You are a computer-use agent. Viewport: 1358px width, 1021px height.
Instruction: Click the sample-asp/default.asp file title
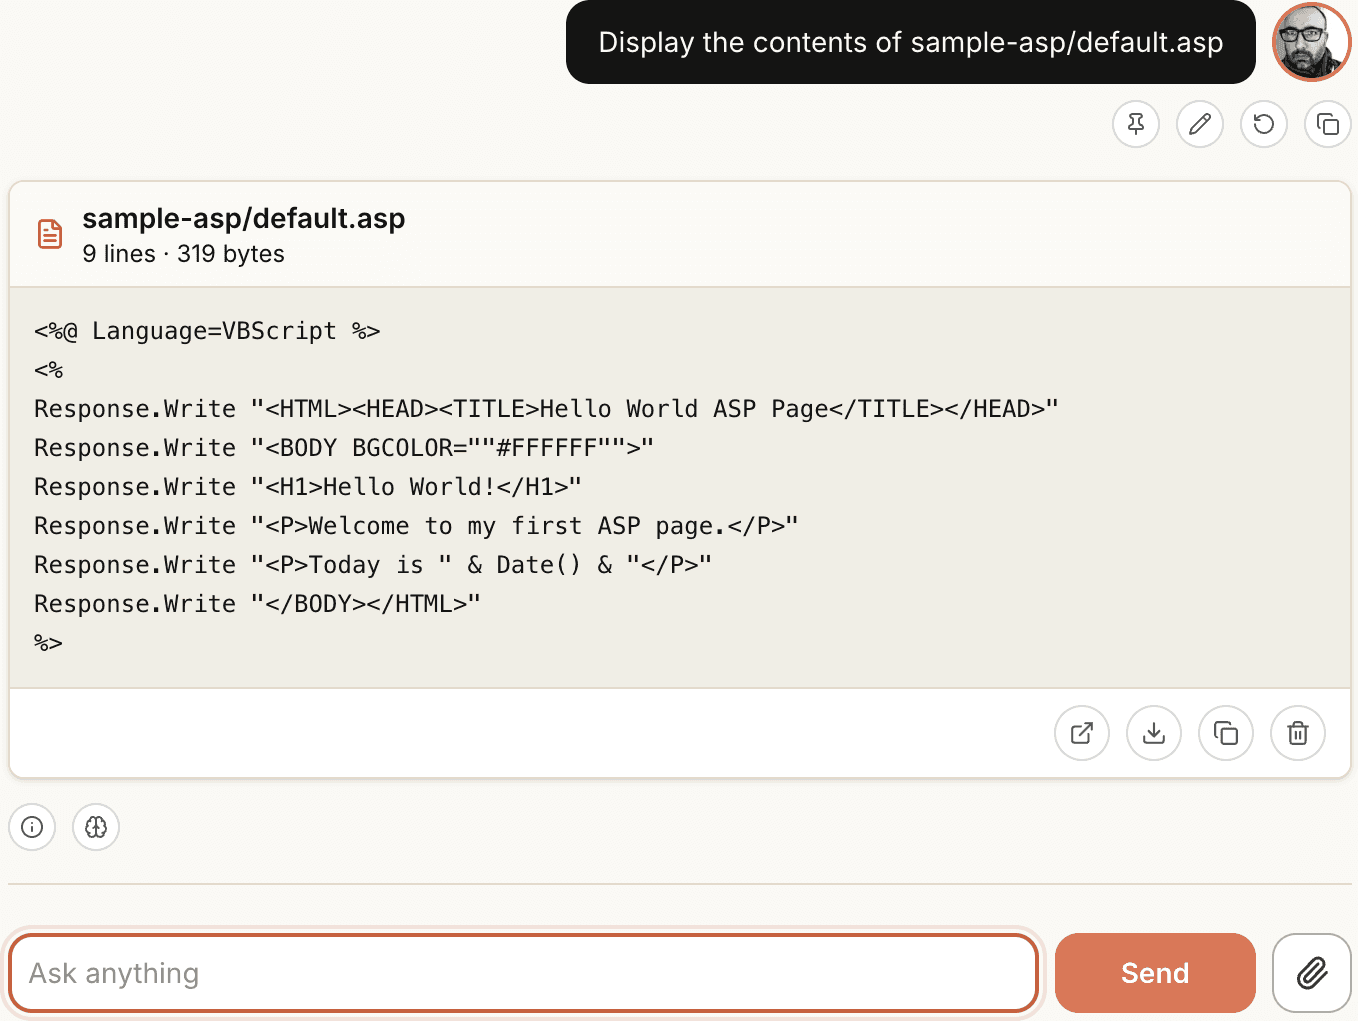244,218
